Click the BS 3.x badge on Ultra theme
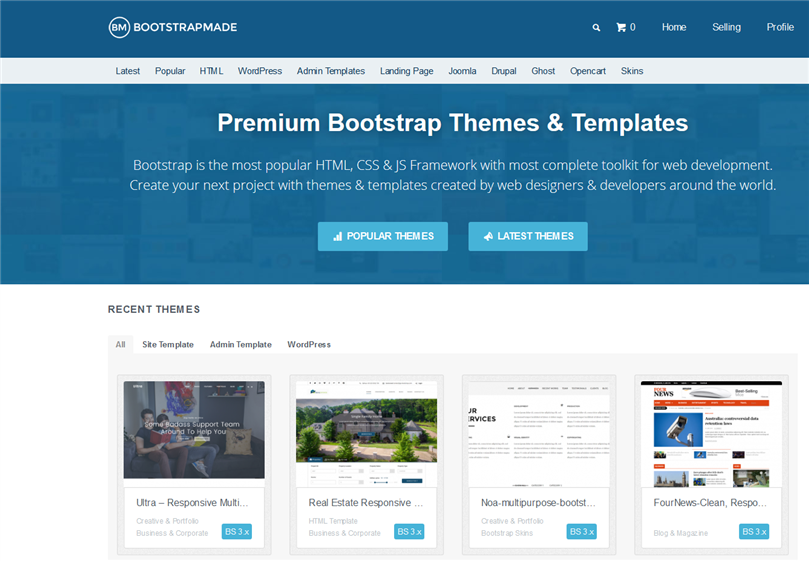The height and width of the screenshot is (561, 809). [x=237, y=532]
